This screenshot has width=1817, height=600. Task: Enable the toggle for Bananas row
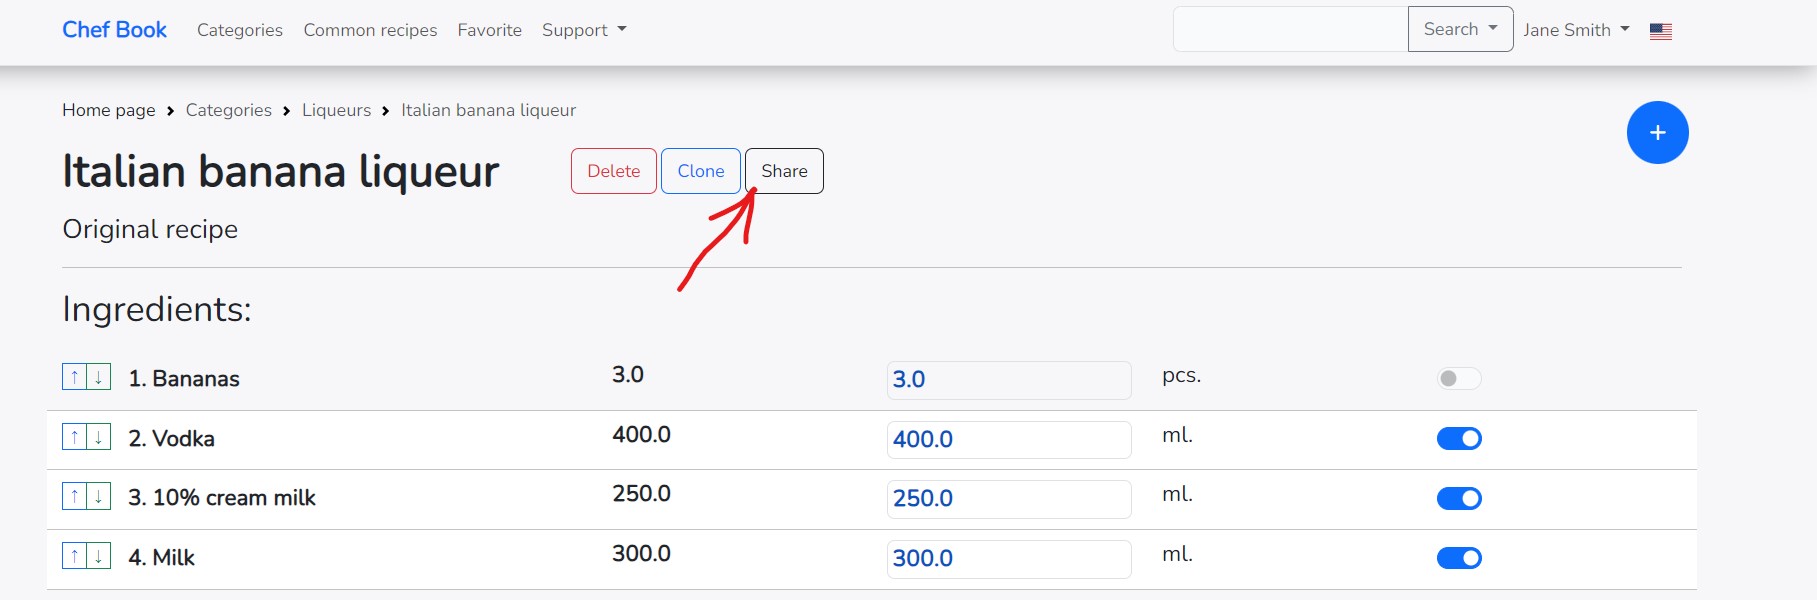1458,378
